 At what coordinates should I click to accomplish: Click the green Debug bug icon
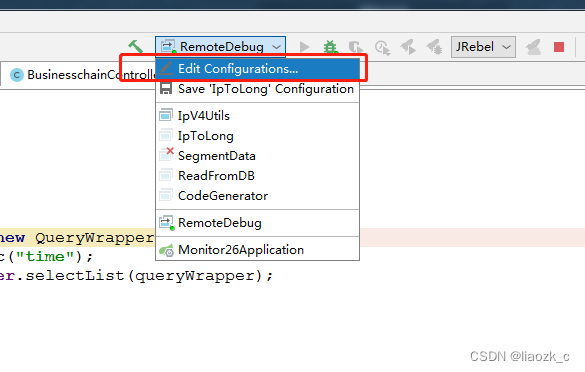[330, 47]
